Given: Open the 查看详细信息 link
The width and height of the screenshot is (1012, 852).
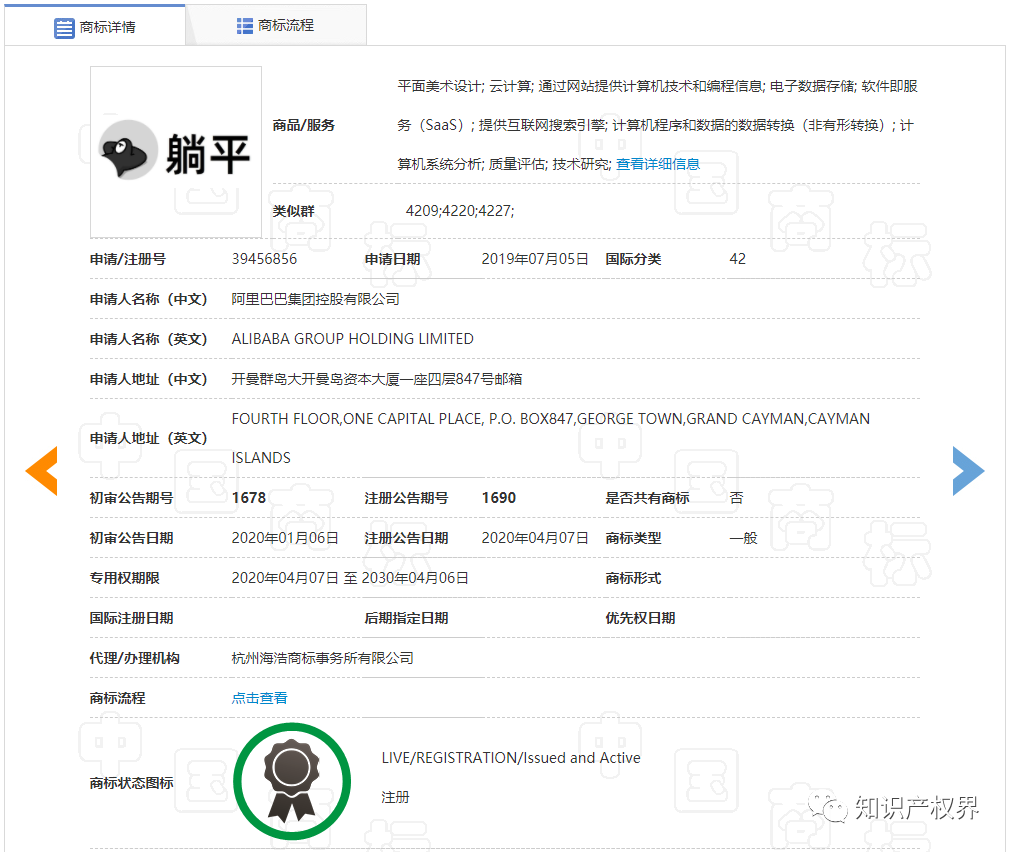Looking at the screenshot, I should tap(658, 164).
